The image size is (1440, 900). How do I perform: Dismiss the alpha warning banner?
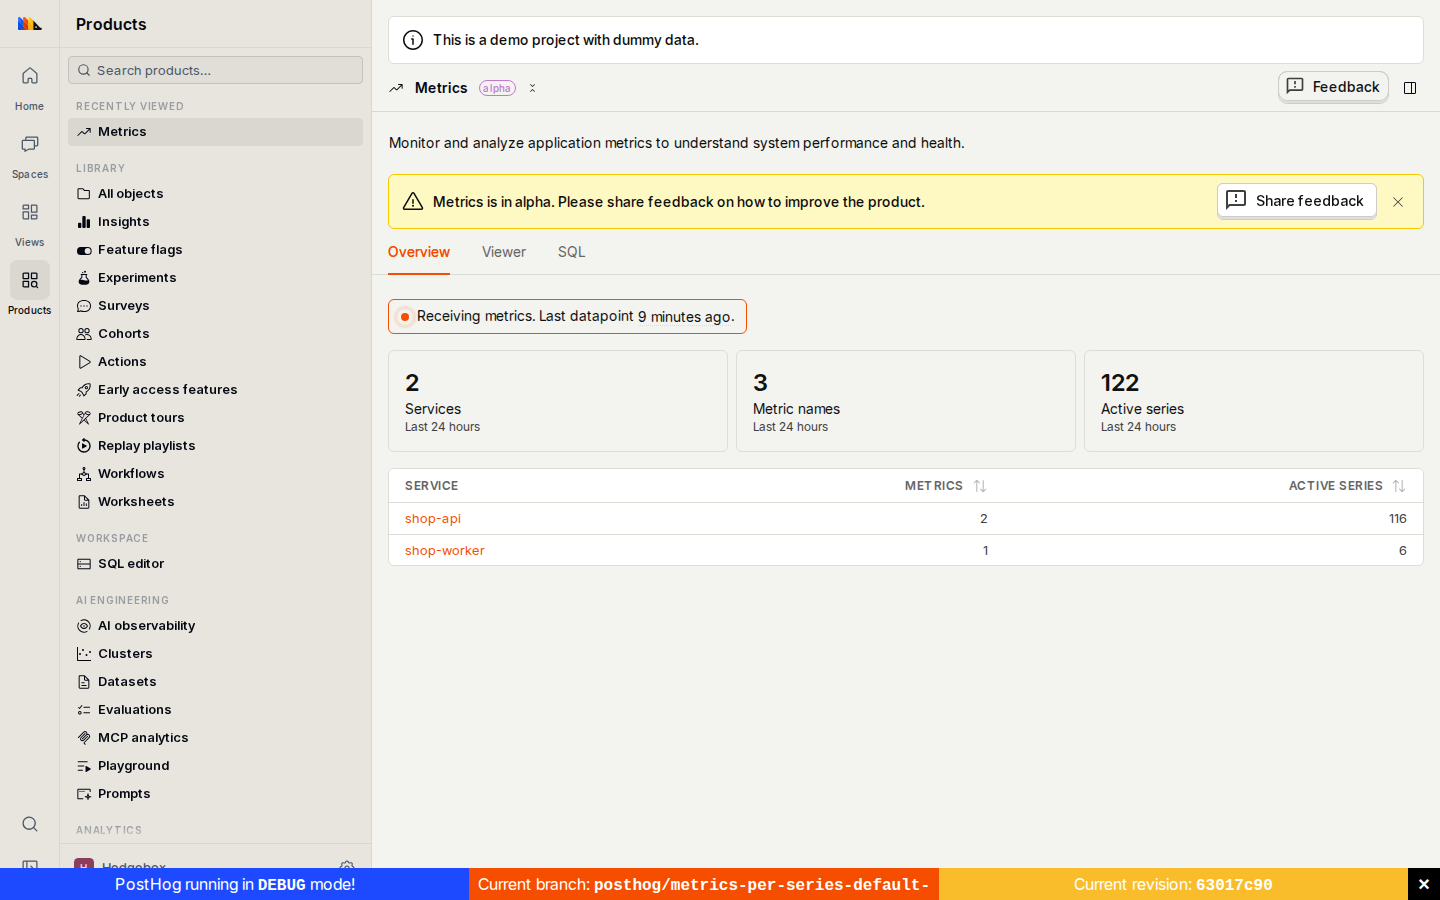tap(1398, 202)
